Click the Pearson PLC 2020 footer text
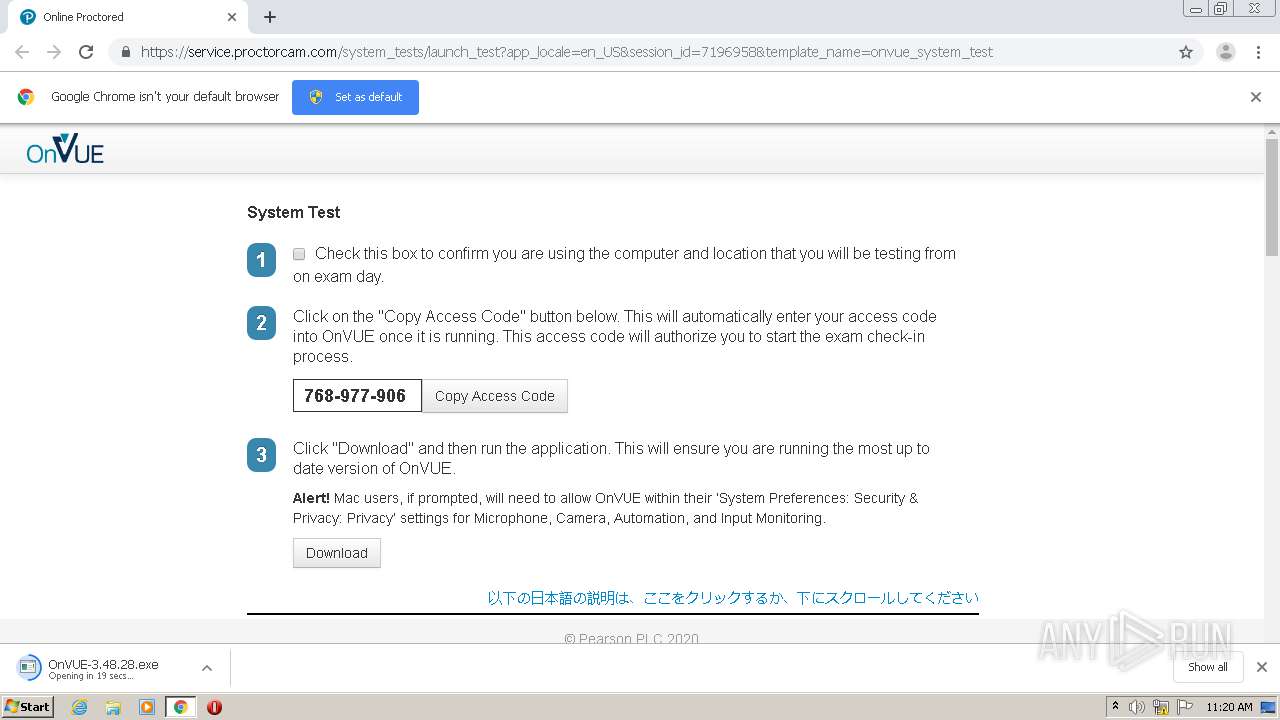Viewport: 1280px width, 720px height. pos(631,638)
